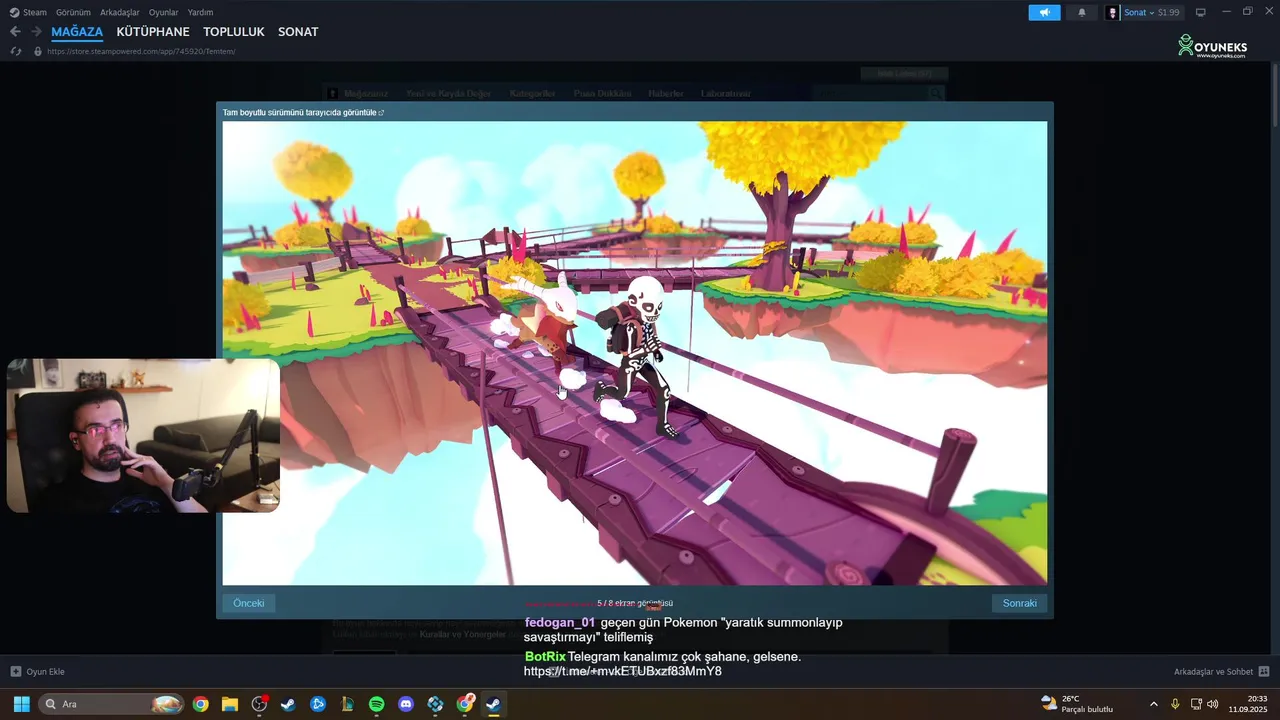The width and height of the screenshot is (1280, 720).
Task: Open the Yardım menu
Action: click(x=200, y=12)
